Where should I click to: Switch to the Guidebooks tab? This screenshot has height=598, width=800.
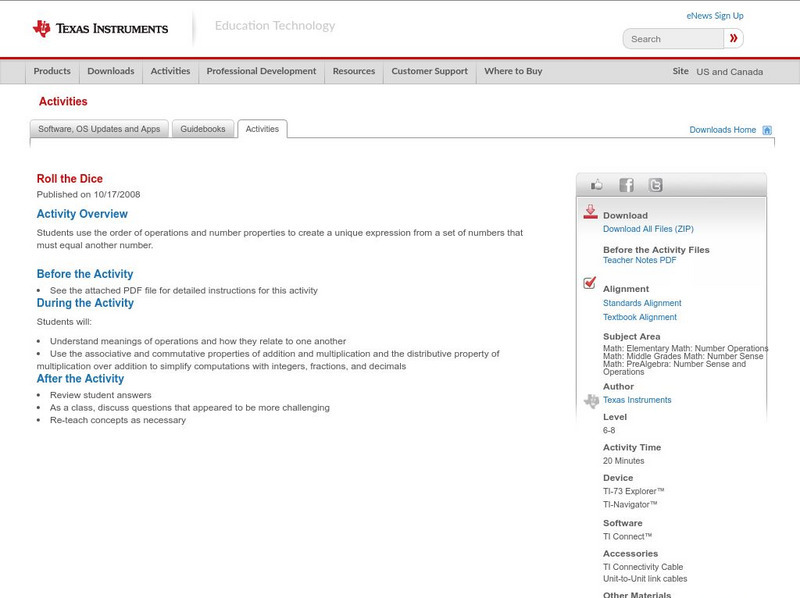coord(203,129)
